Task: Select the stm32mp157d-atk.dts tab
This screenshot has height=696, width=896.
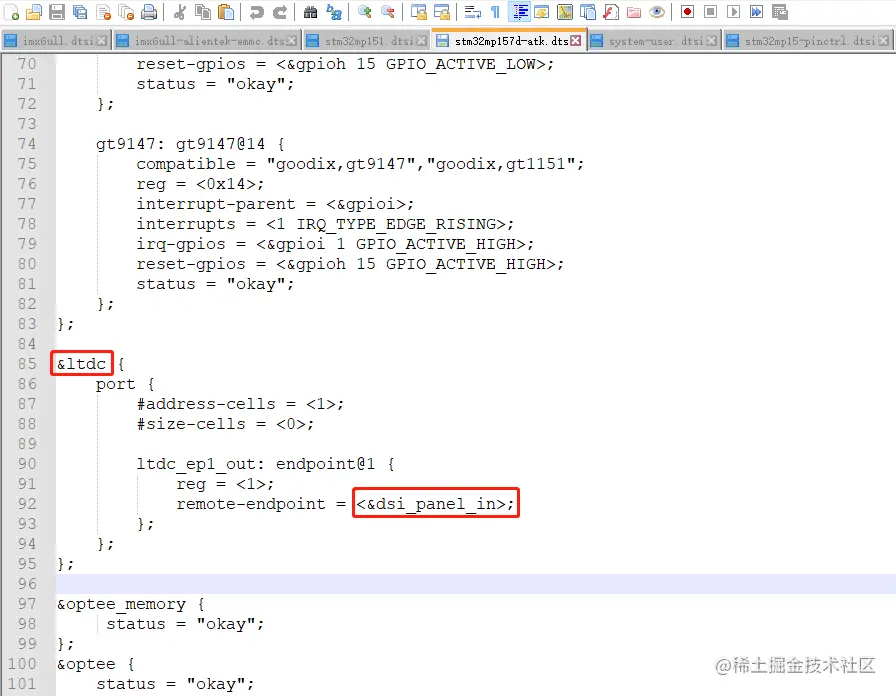Action: tap(510, 41)
